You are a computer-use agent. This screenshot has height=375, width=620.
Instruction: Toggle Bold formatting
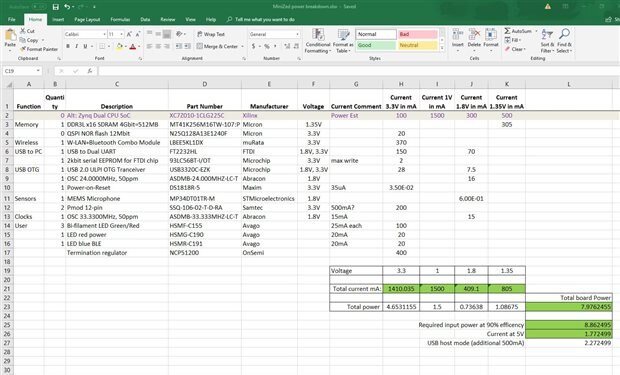pos(68,47)
